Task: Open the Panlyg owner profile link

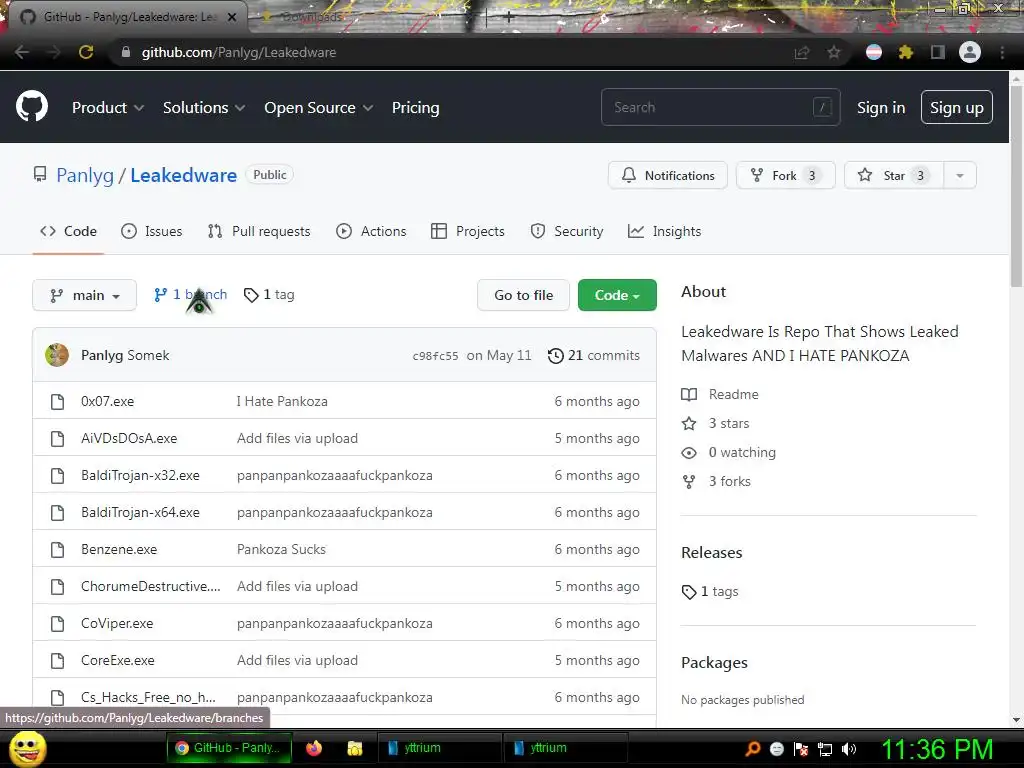Action: 85,175
